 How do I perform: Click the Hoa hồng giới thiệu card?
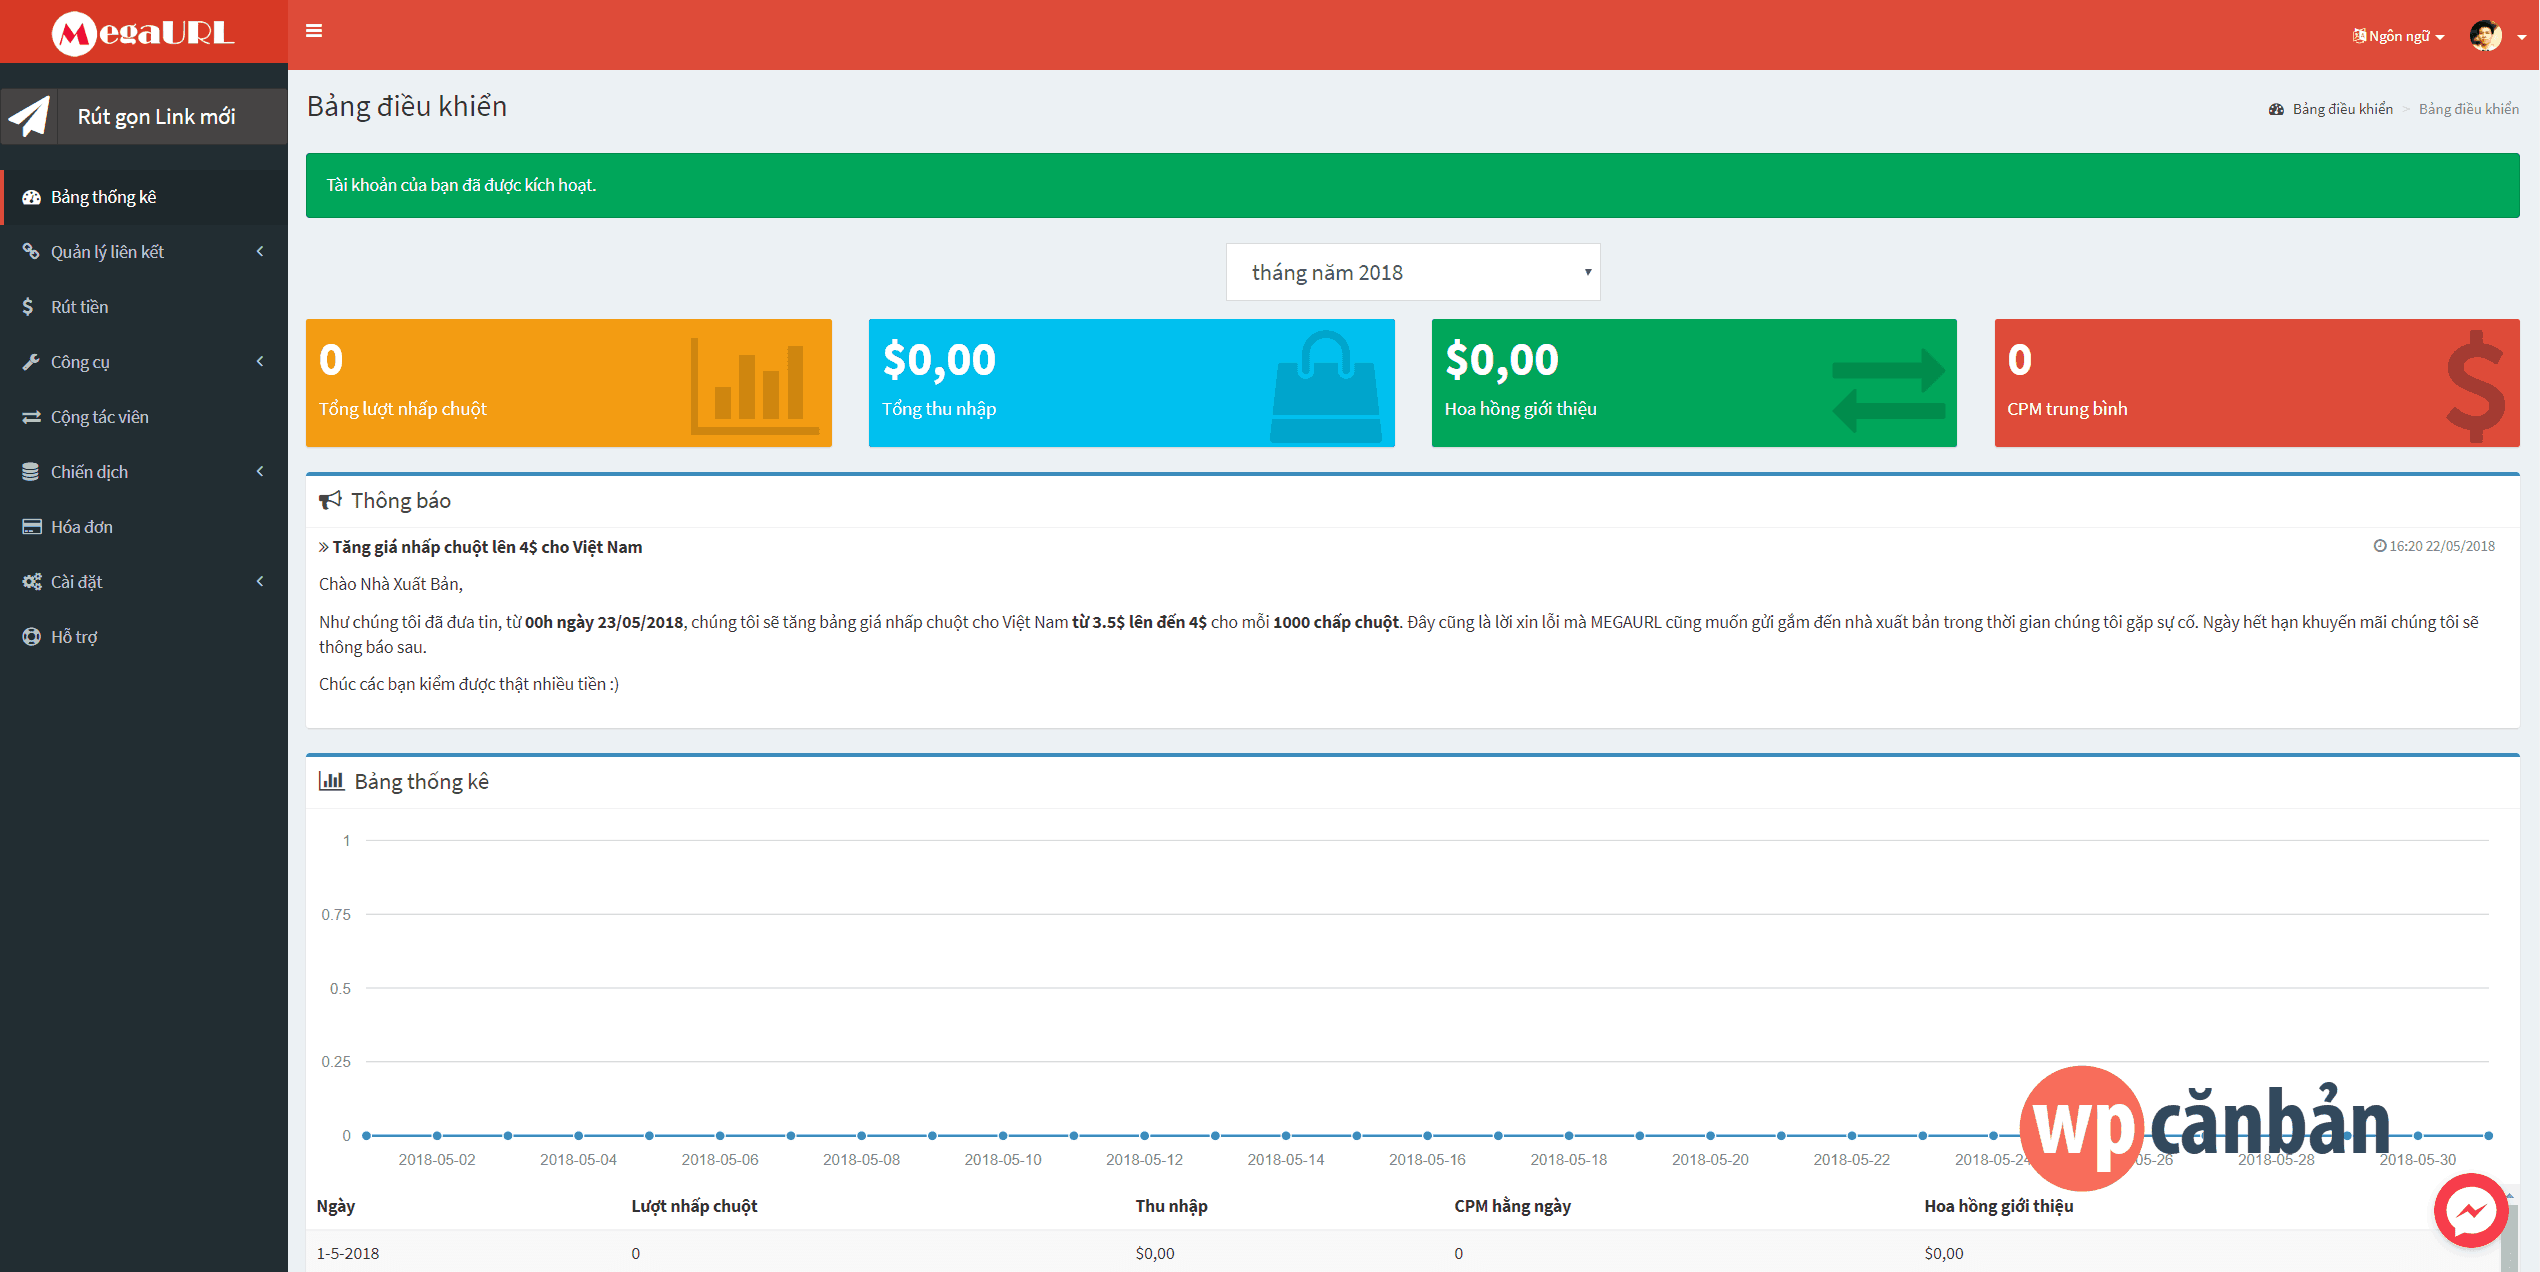[x=1694, y=383]
